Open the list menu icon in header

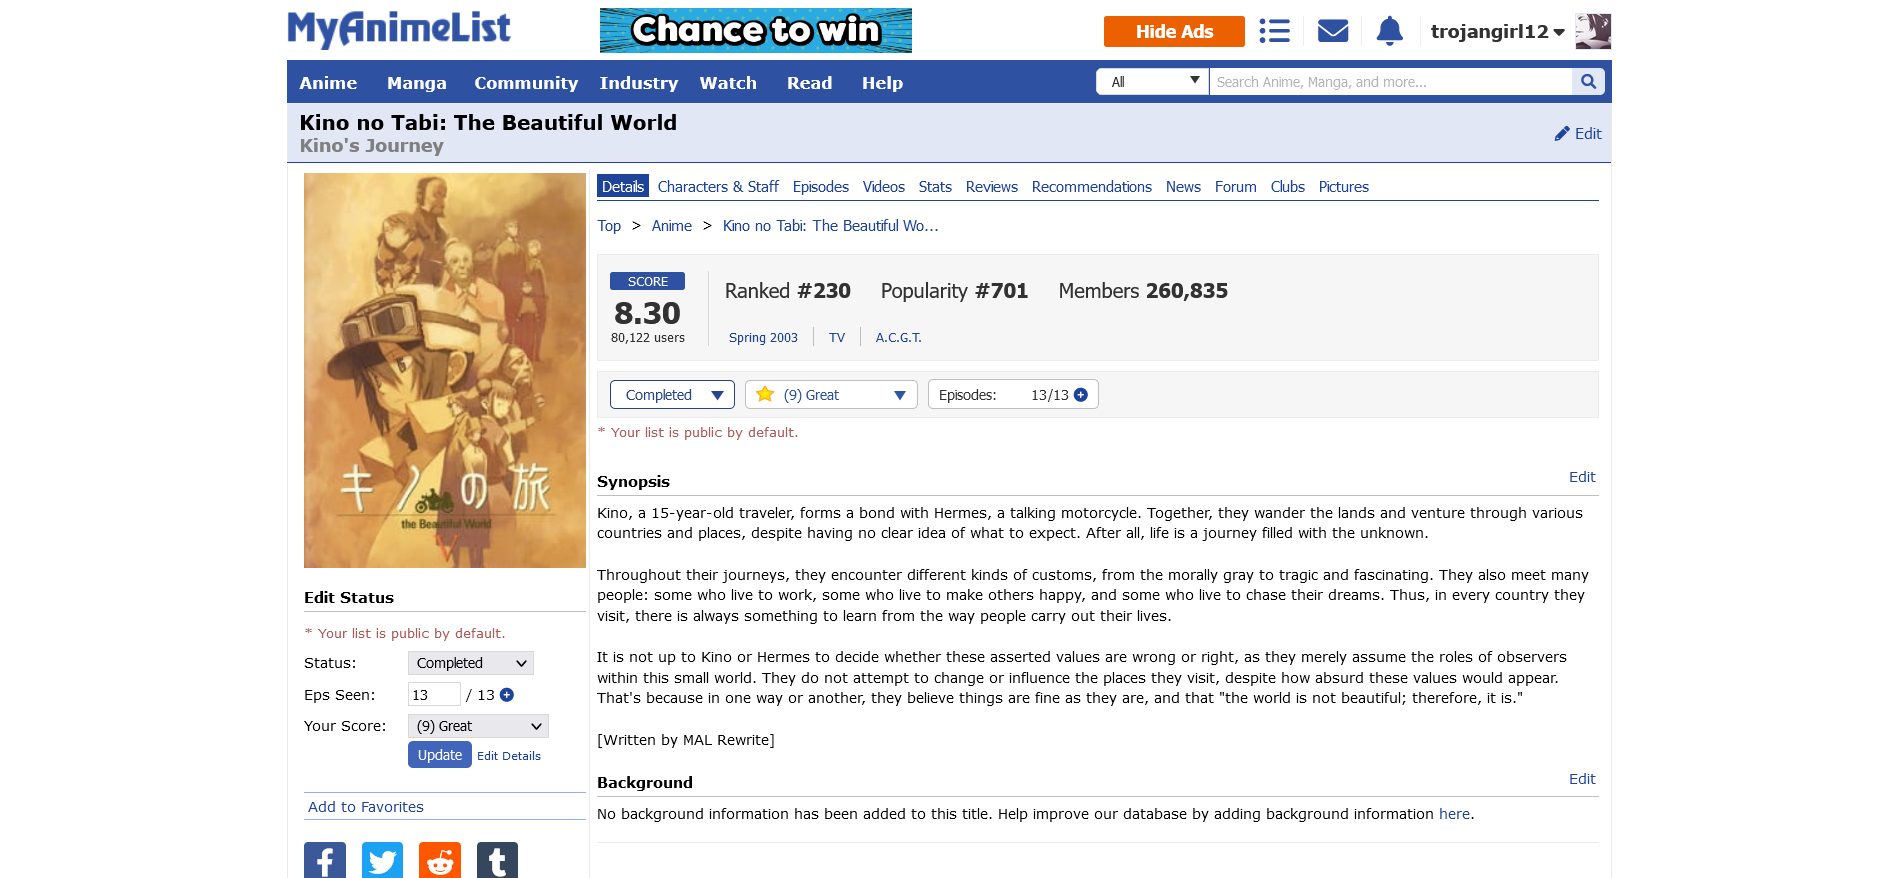pyautogui.click(x=1274, y=31)
